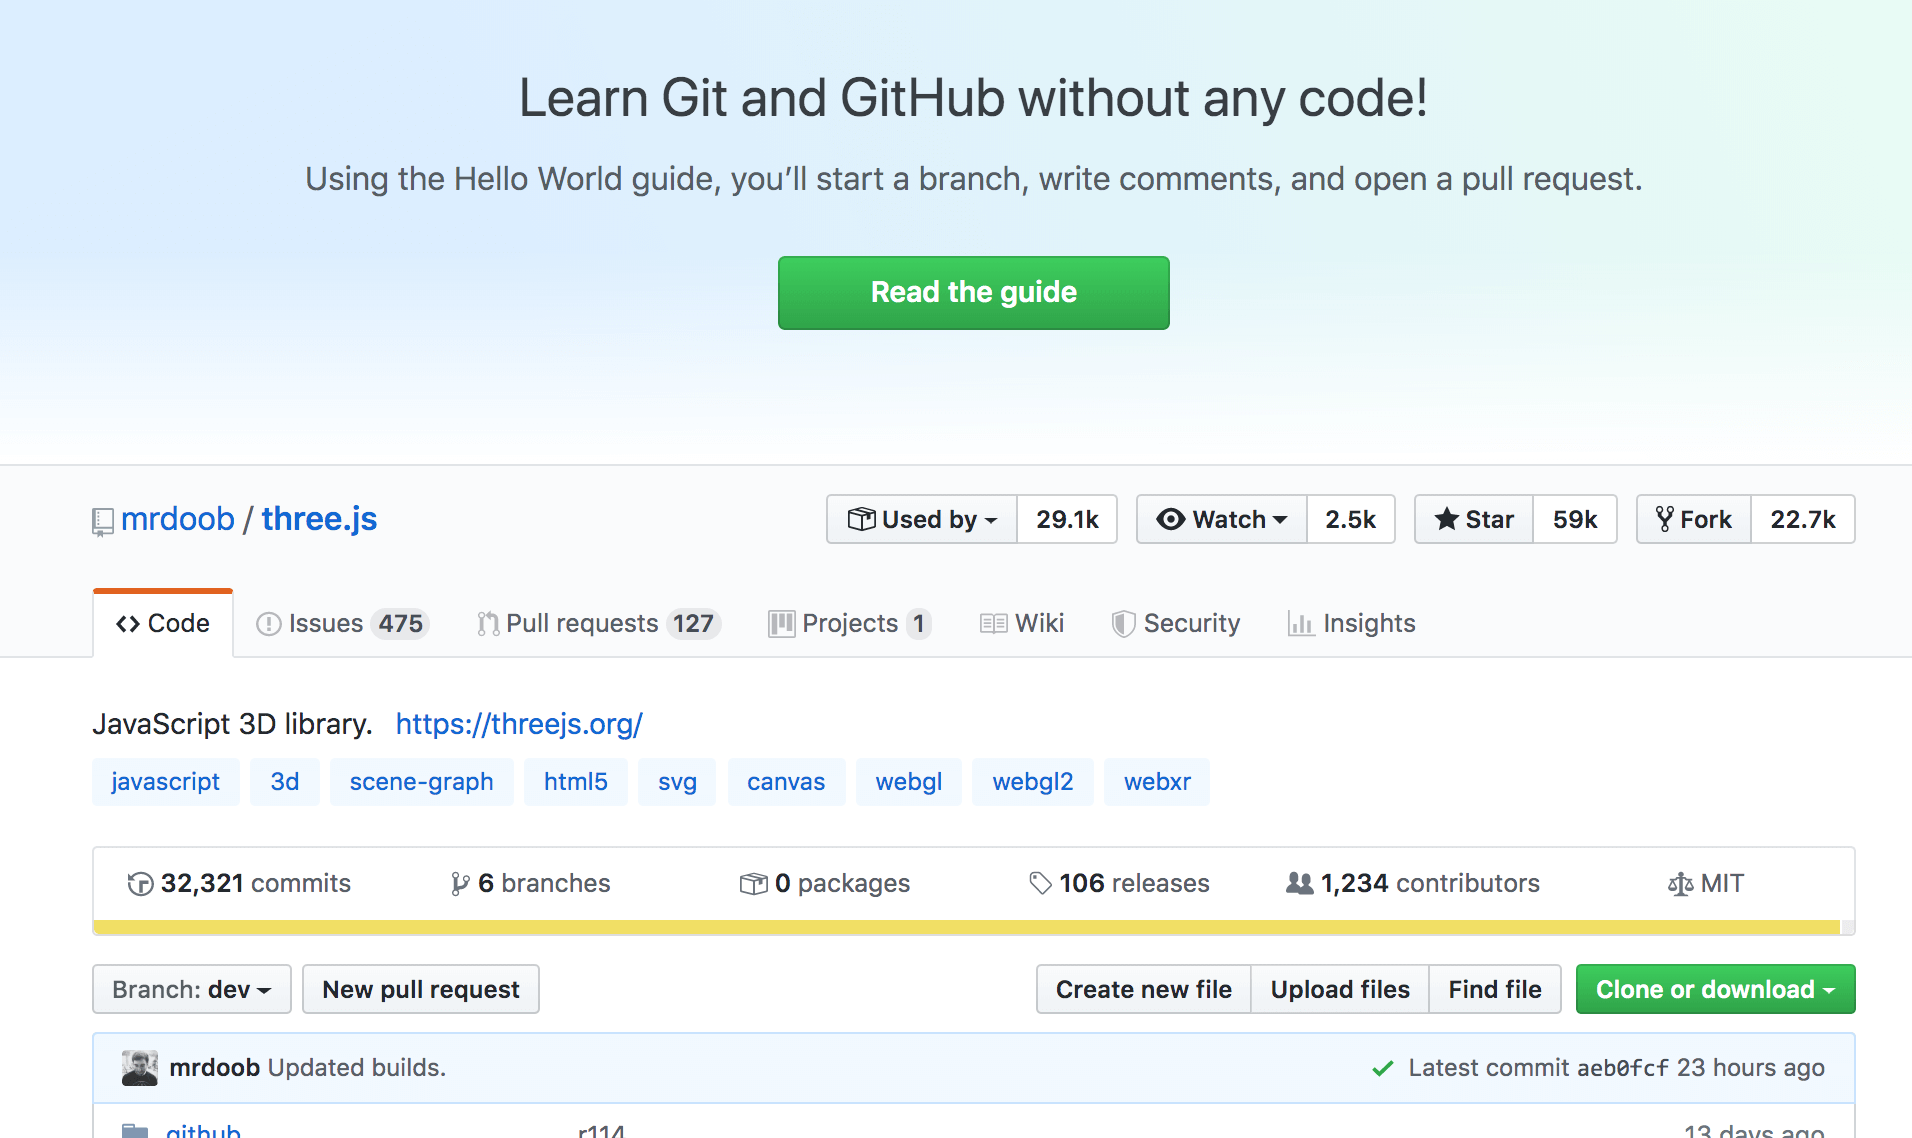Select the canvas topic tag
Screen dimensions: 1912x1138
click(786, 781)
